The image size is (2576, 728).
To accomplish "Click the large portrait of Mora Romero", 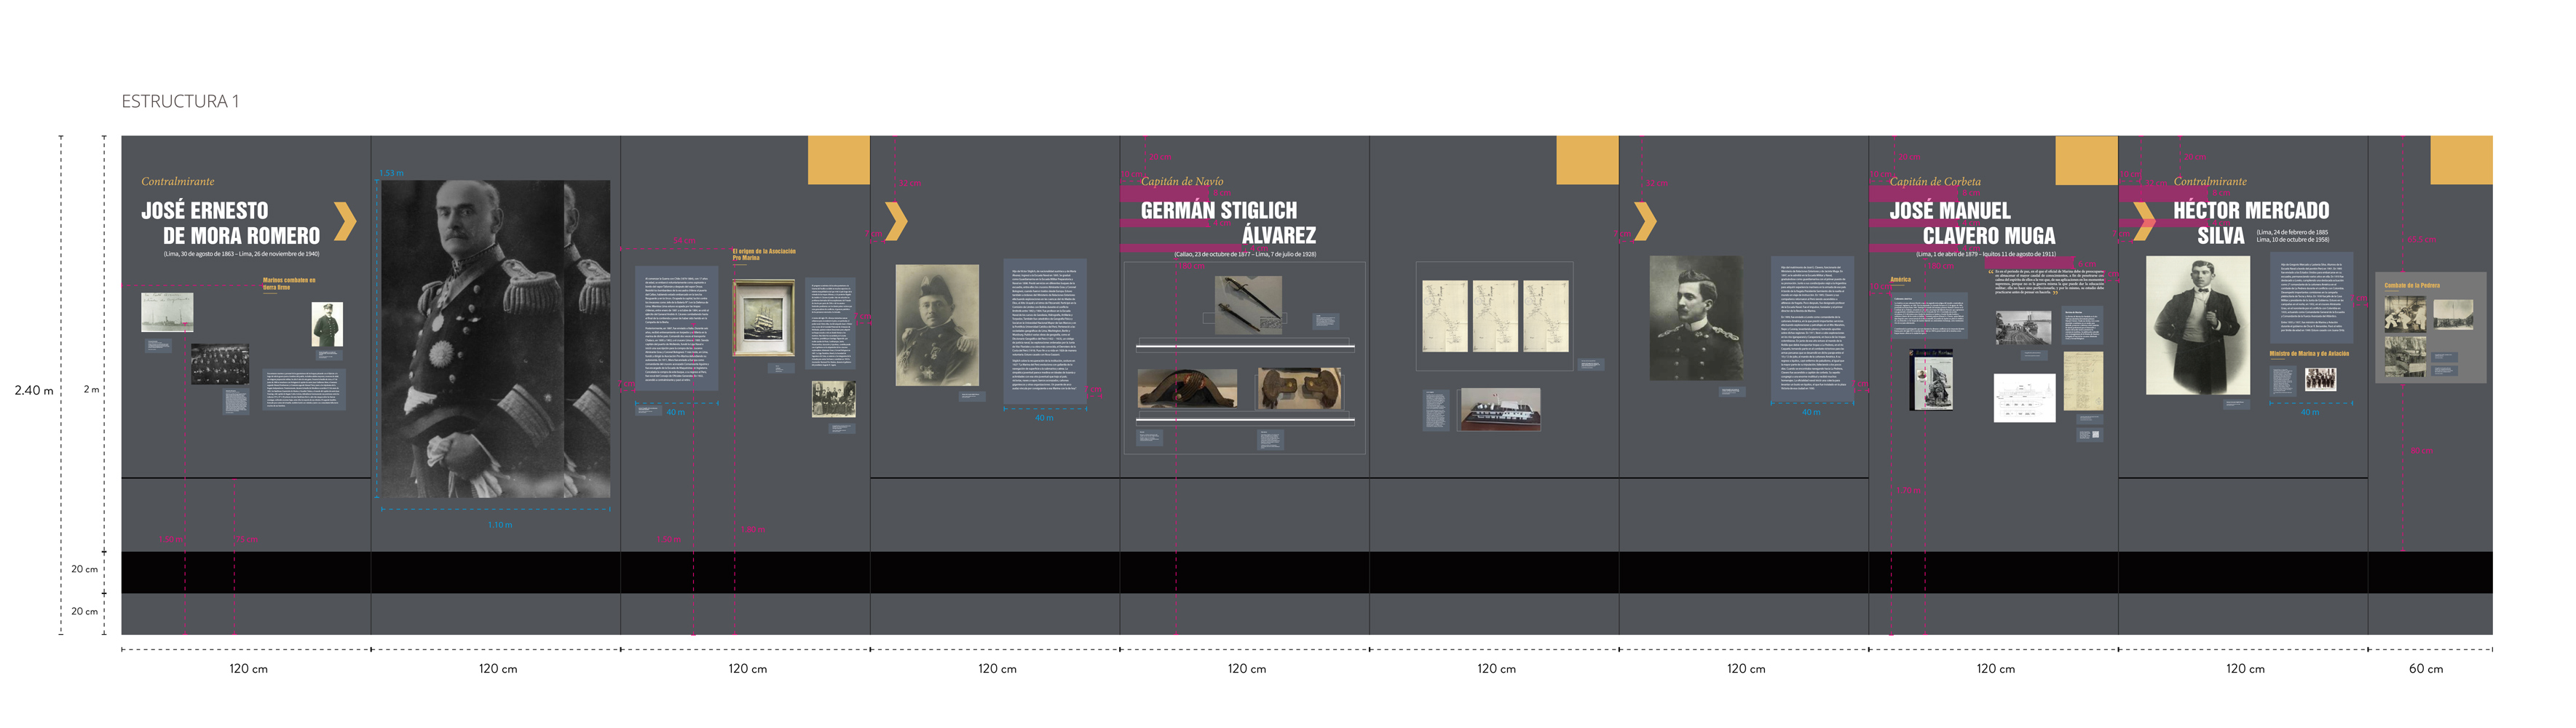I will point(495,339).
